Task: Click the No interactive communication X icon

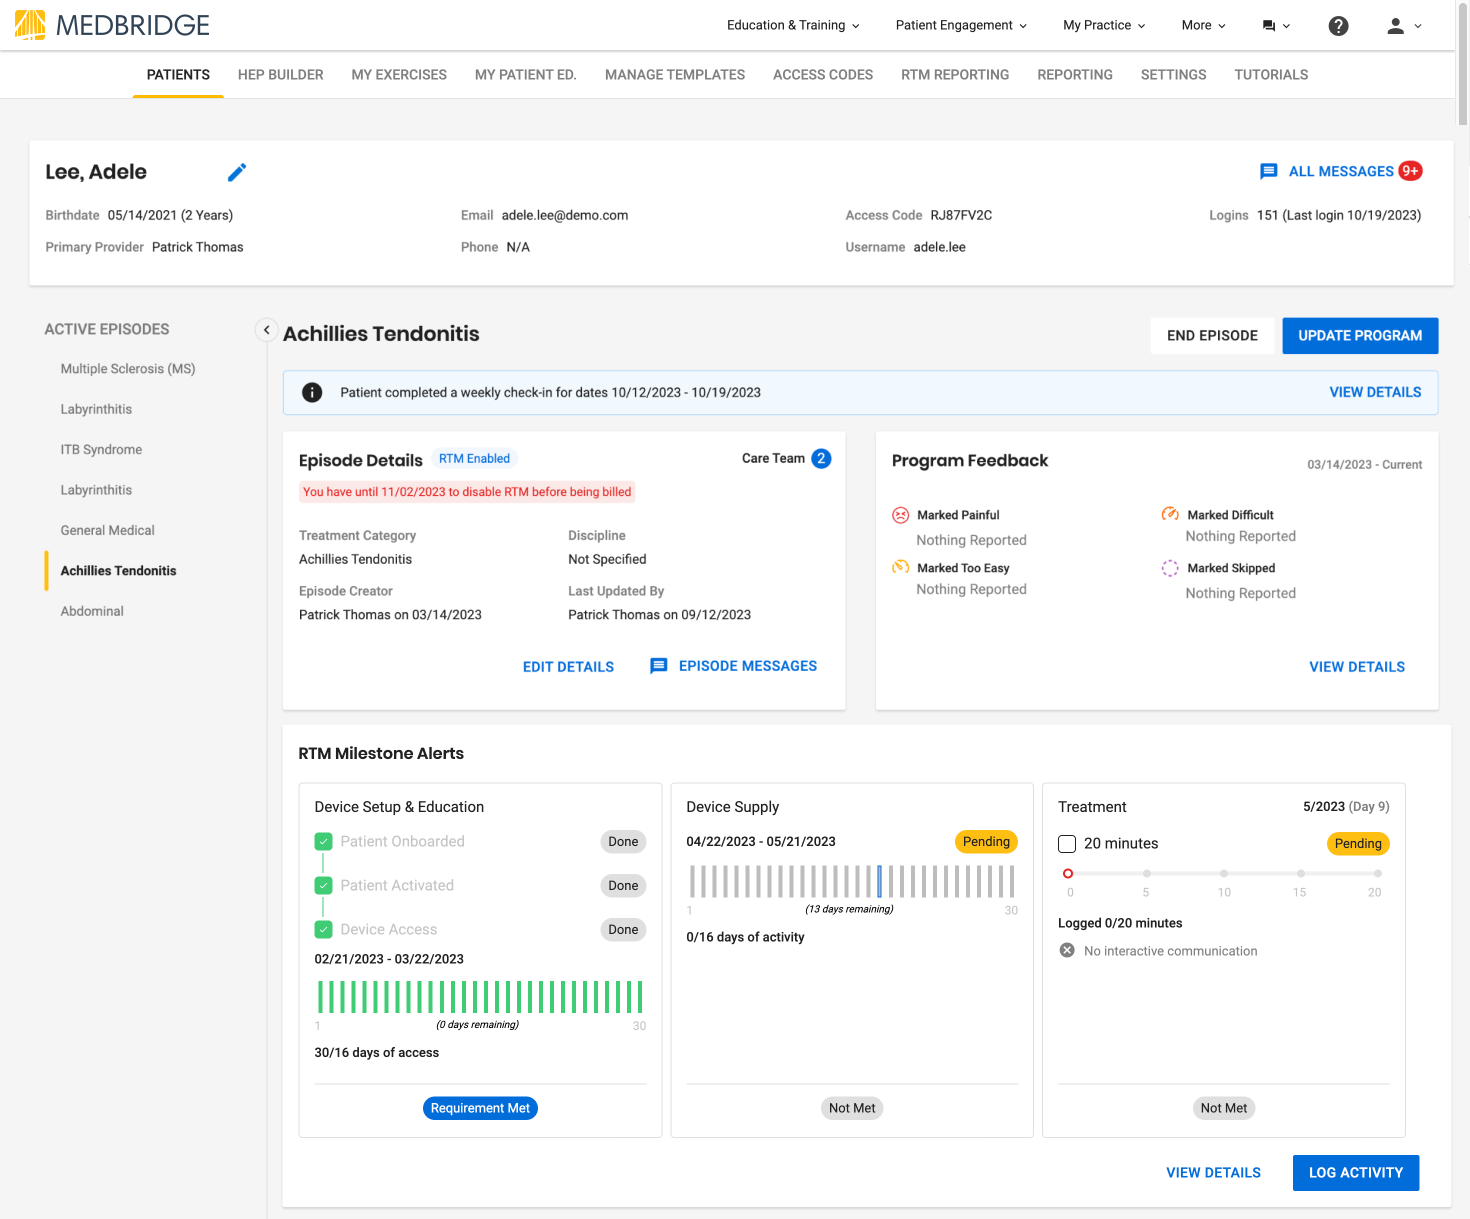Action: click(x=1067, y=950)
